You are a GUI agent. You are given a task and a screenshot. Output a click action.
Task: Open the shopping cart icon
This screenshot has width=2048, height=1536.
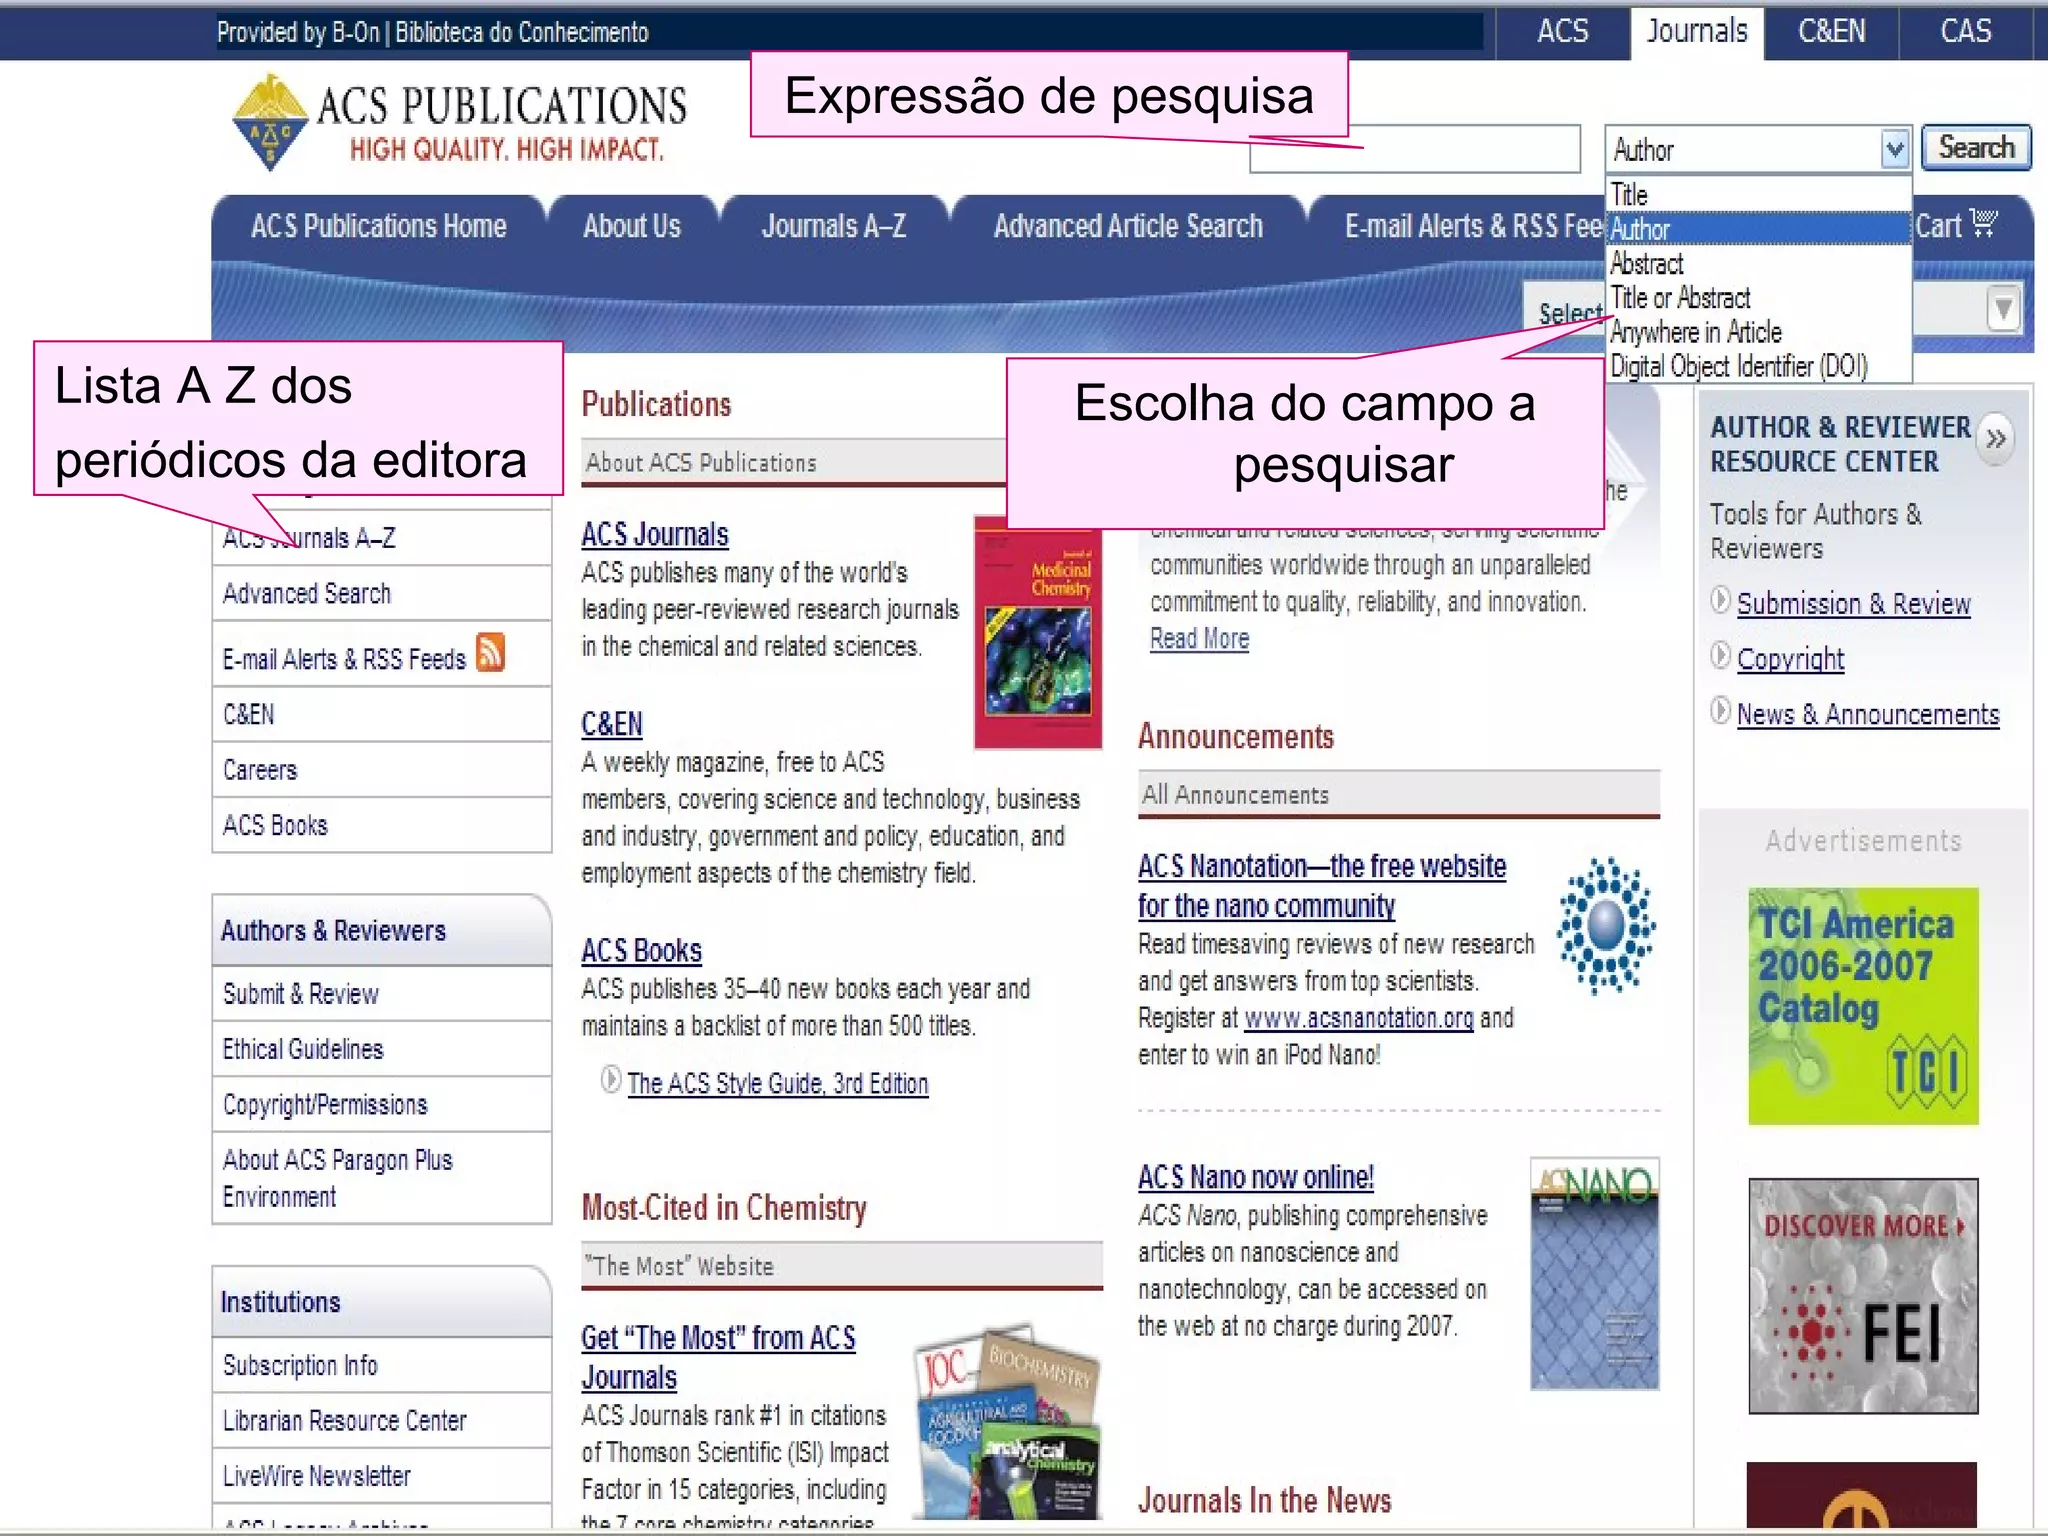(x=1983, y=222)
